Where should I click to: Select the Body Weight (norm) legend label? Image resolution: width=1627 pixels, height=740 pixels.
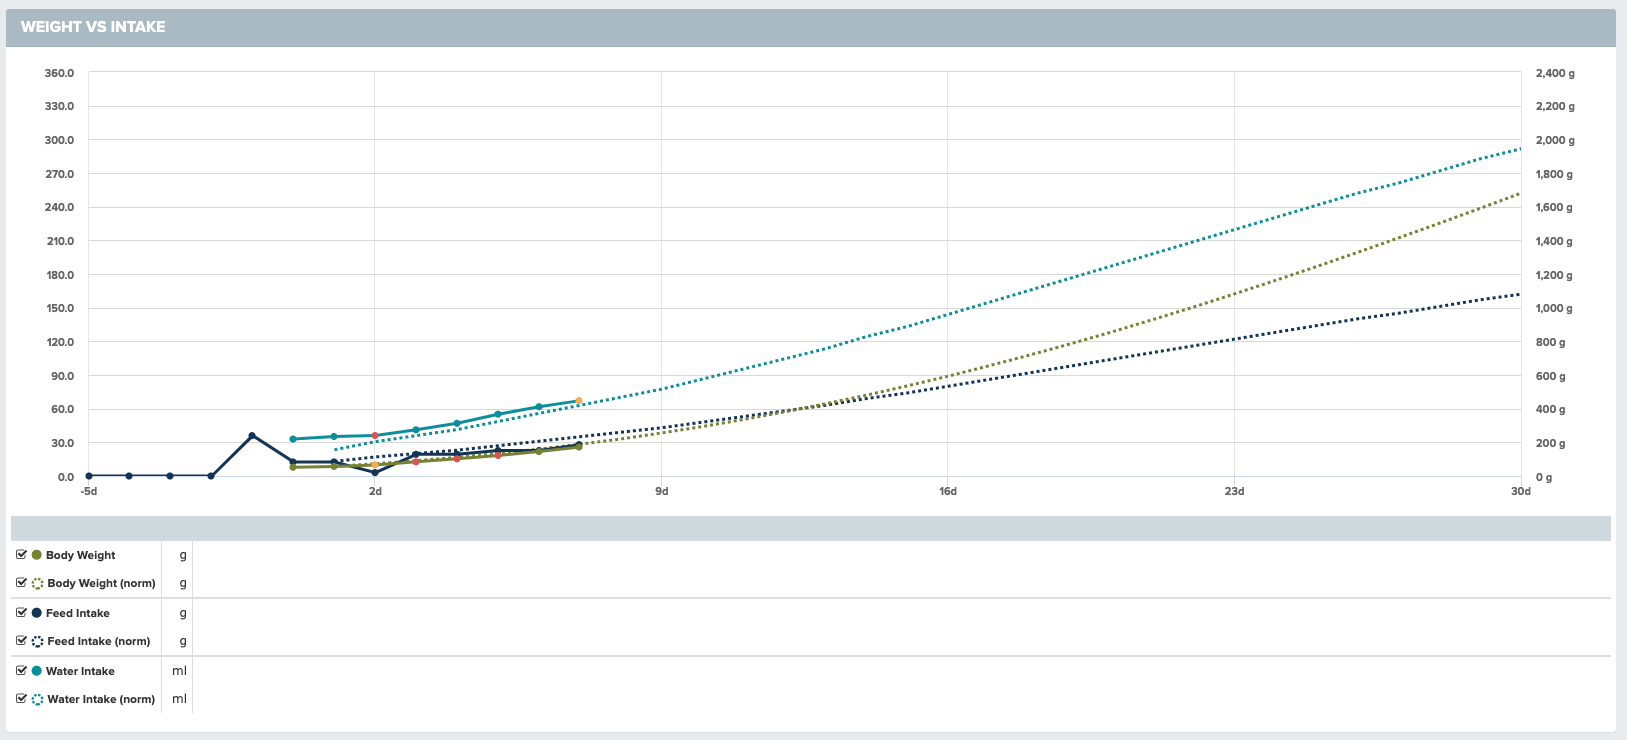click(x=101, y=583)
